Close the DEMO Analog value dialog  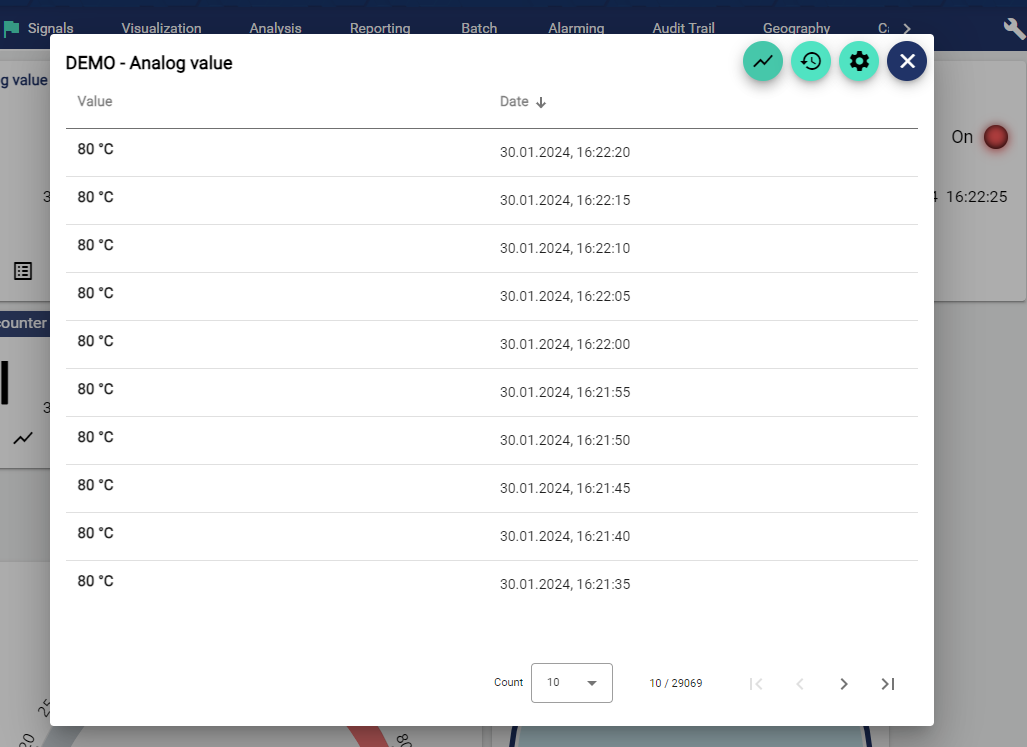907,61
